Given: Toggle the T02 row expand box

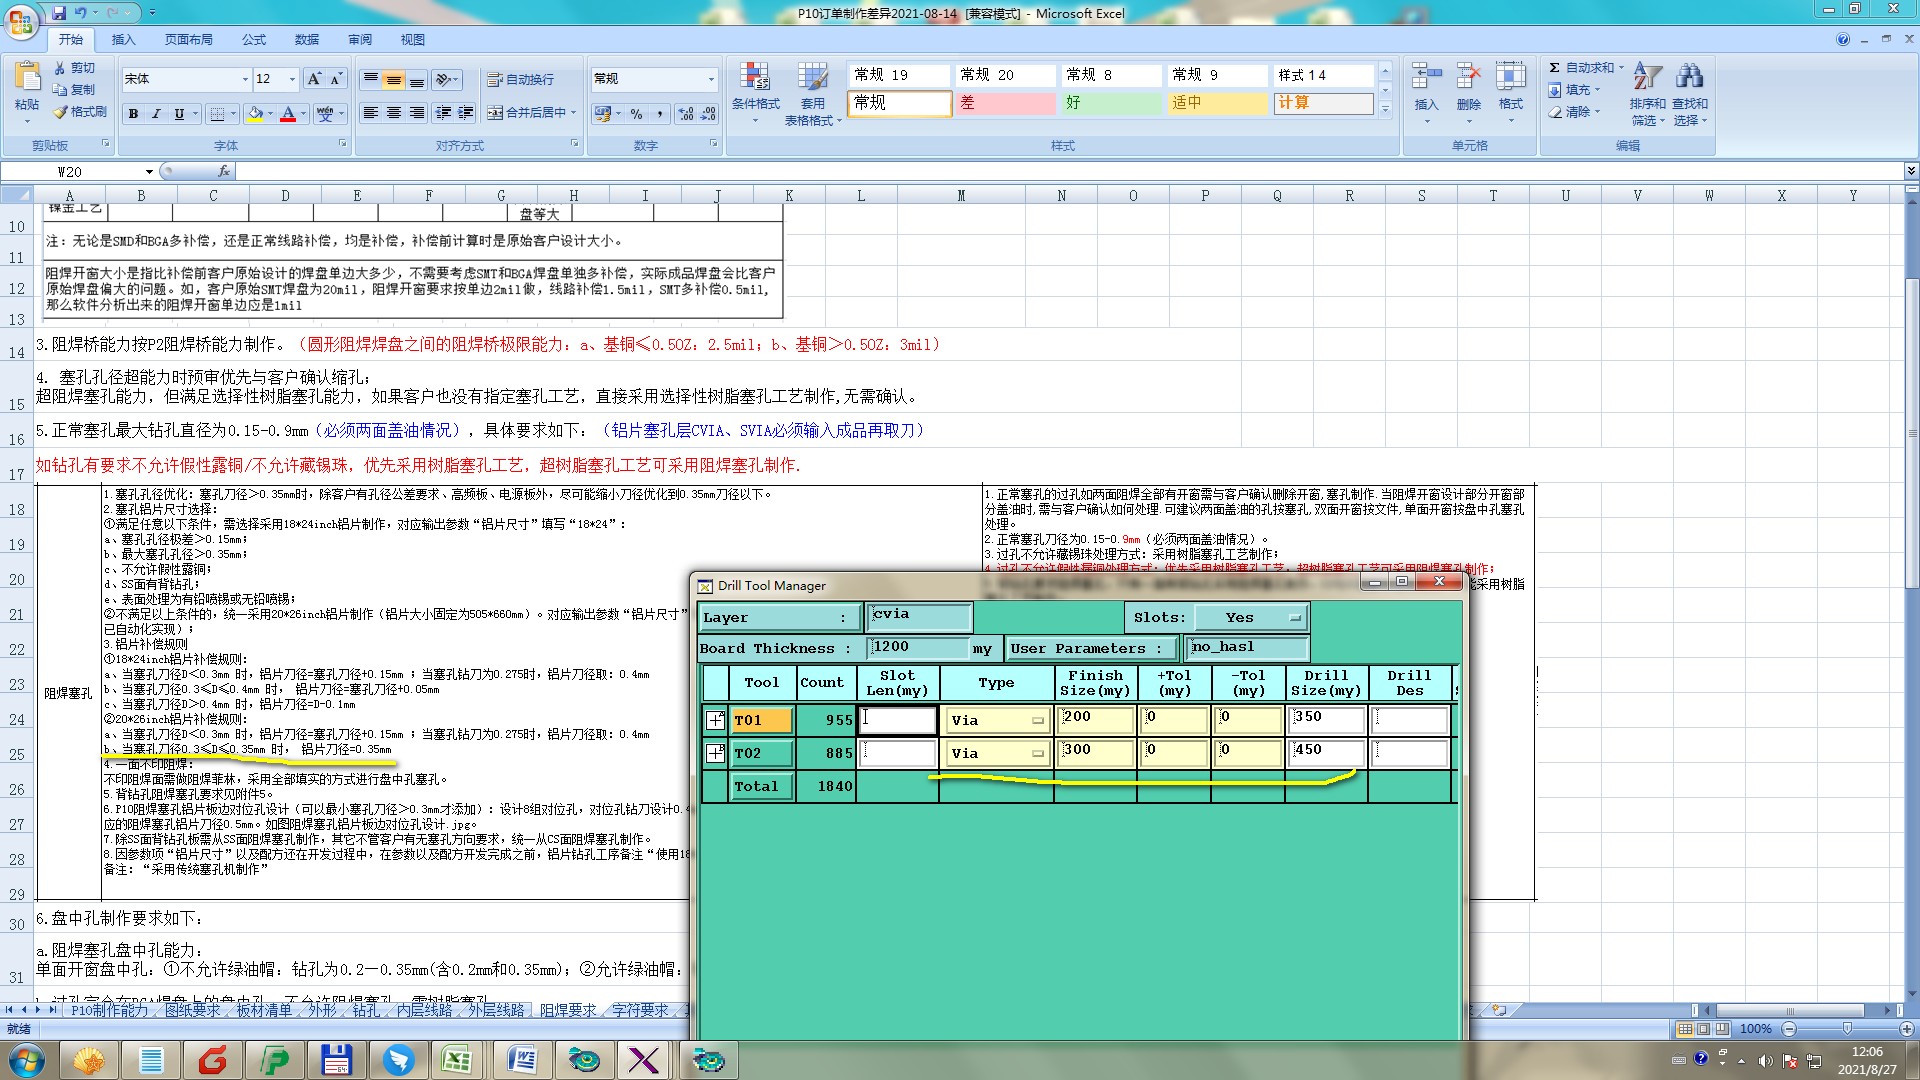Looking at the screenshot, I should [x=715, y=753].
